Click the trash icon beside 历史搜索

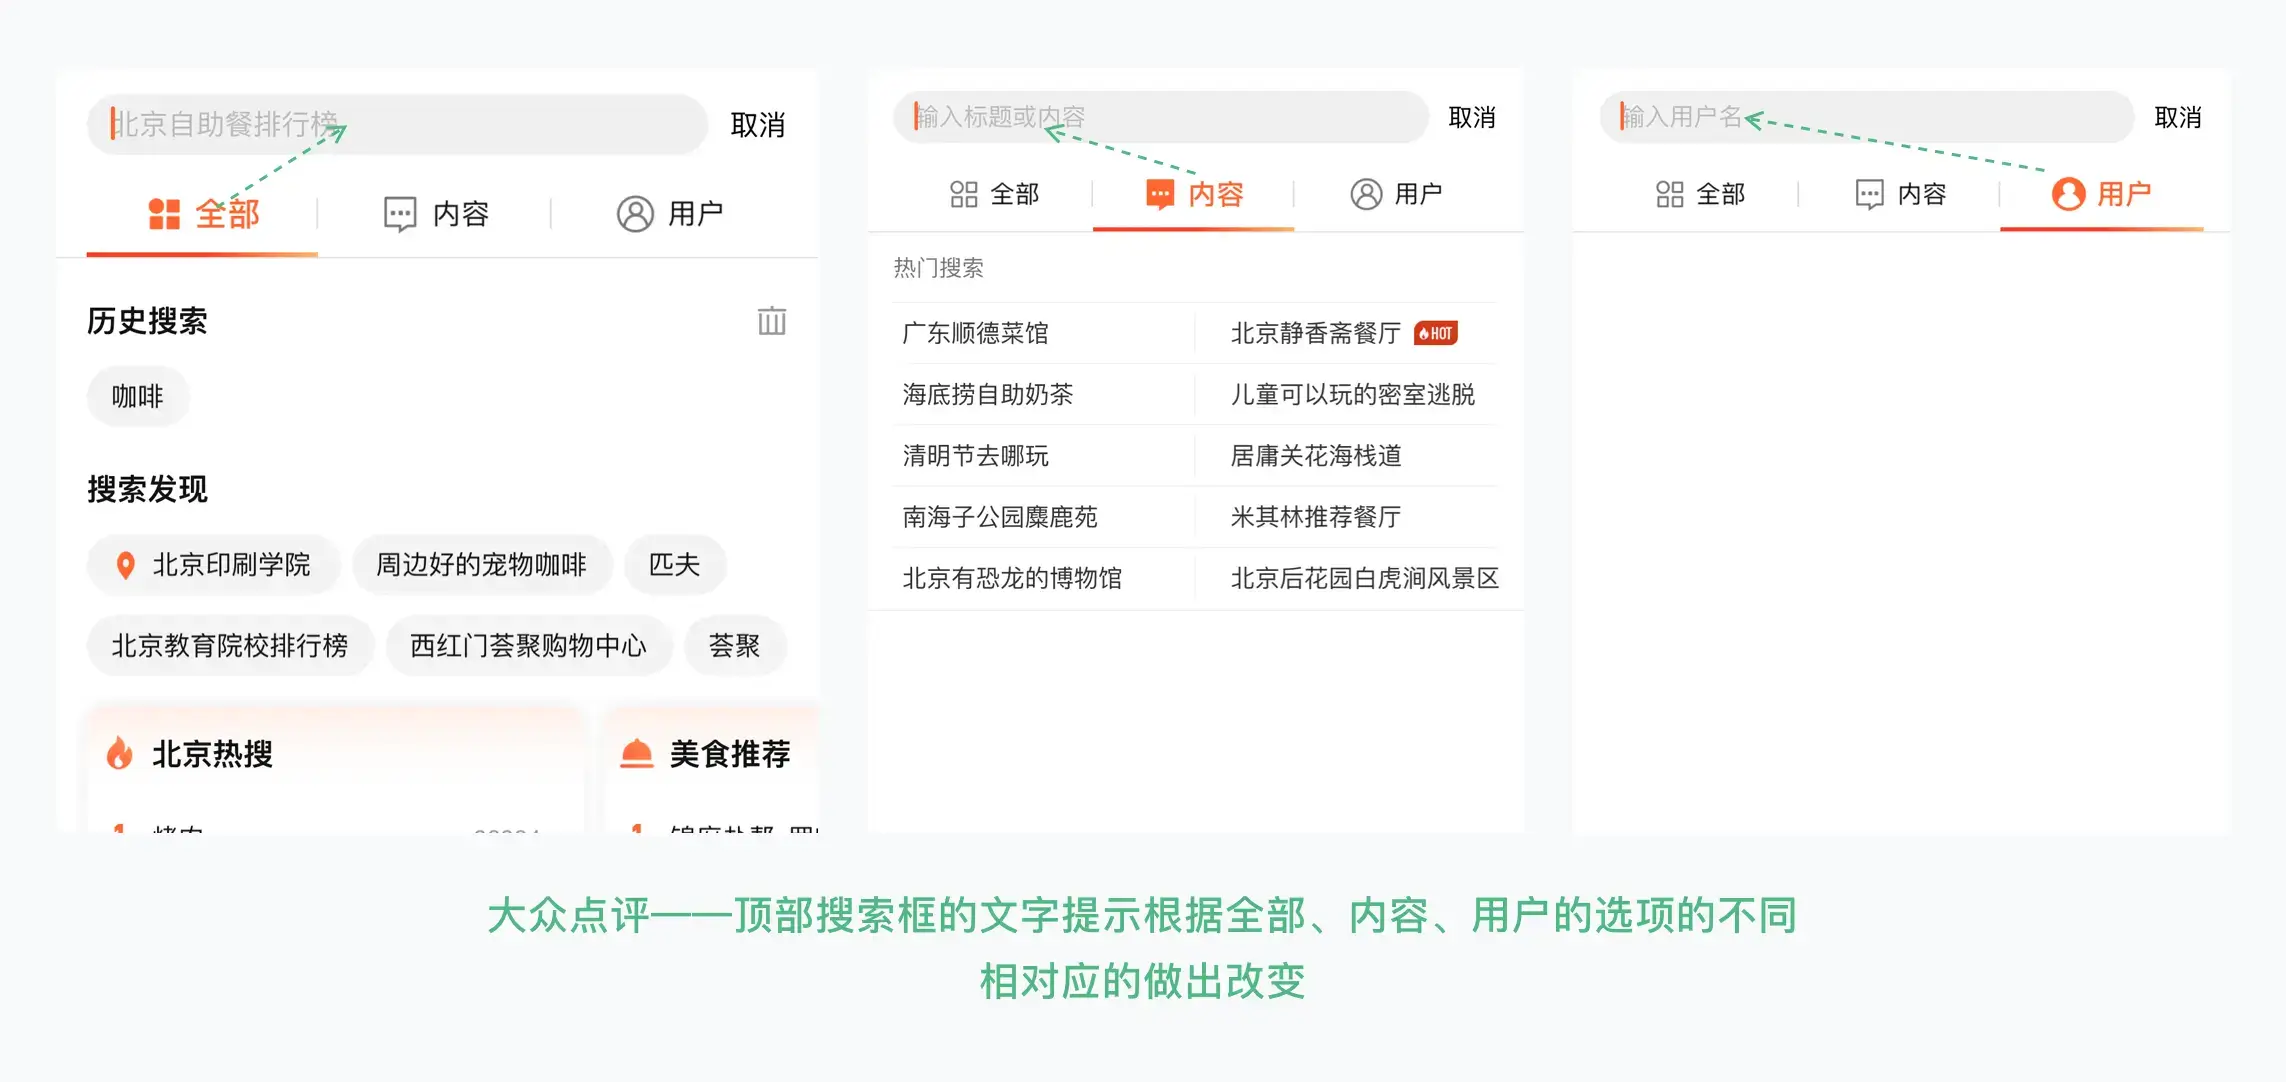point(771,321)
